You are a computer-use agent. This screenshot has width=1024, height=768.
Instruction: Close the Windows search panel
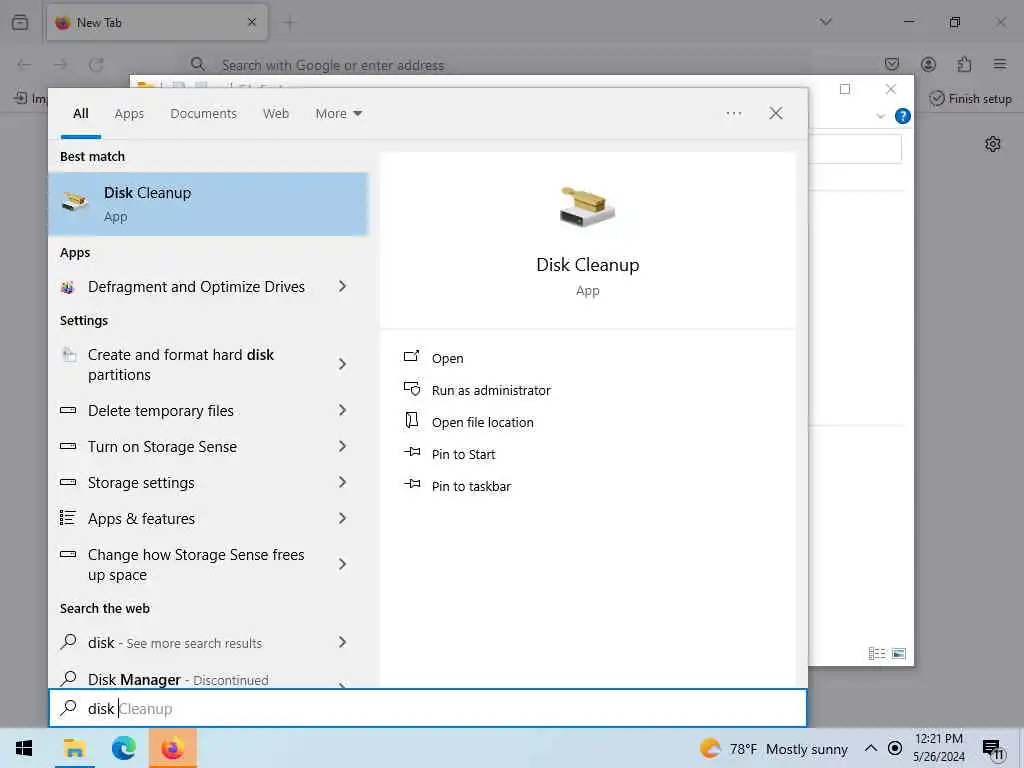point(775,114)
